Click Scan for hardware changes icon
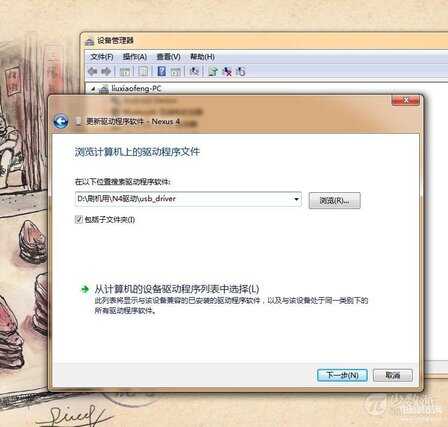The image size is (448, 427). click(x=194, y=71)
